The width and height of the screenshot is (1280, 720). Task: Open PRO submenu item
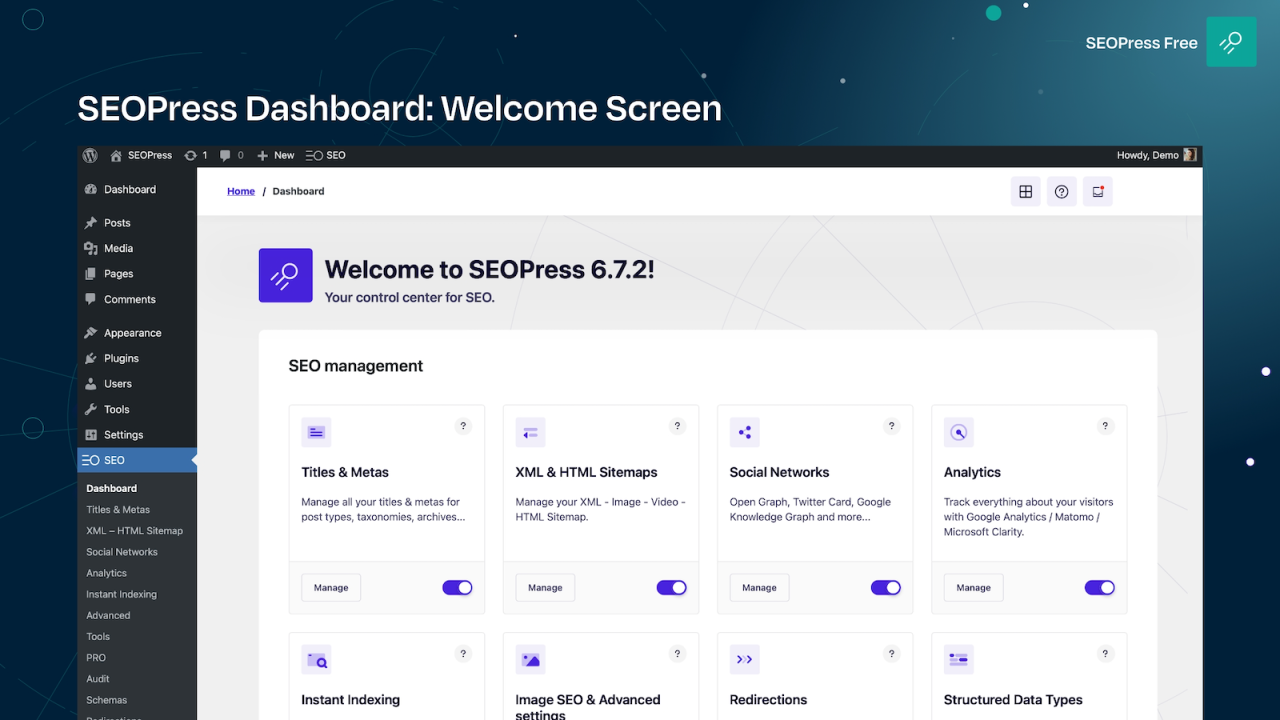pos(96,658)
